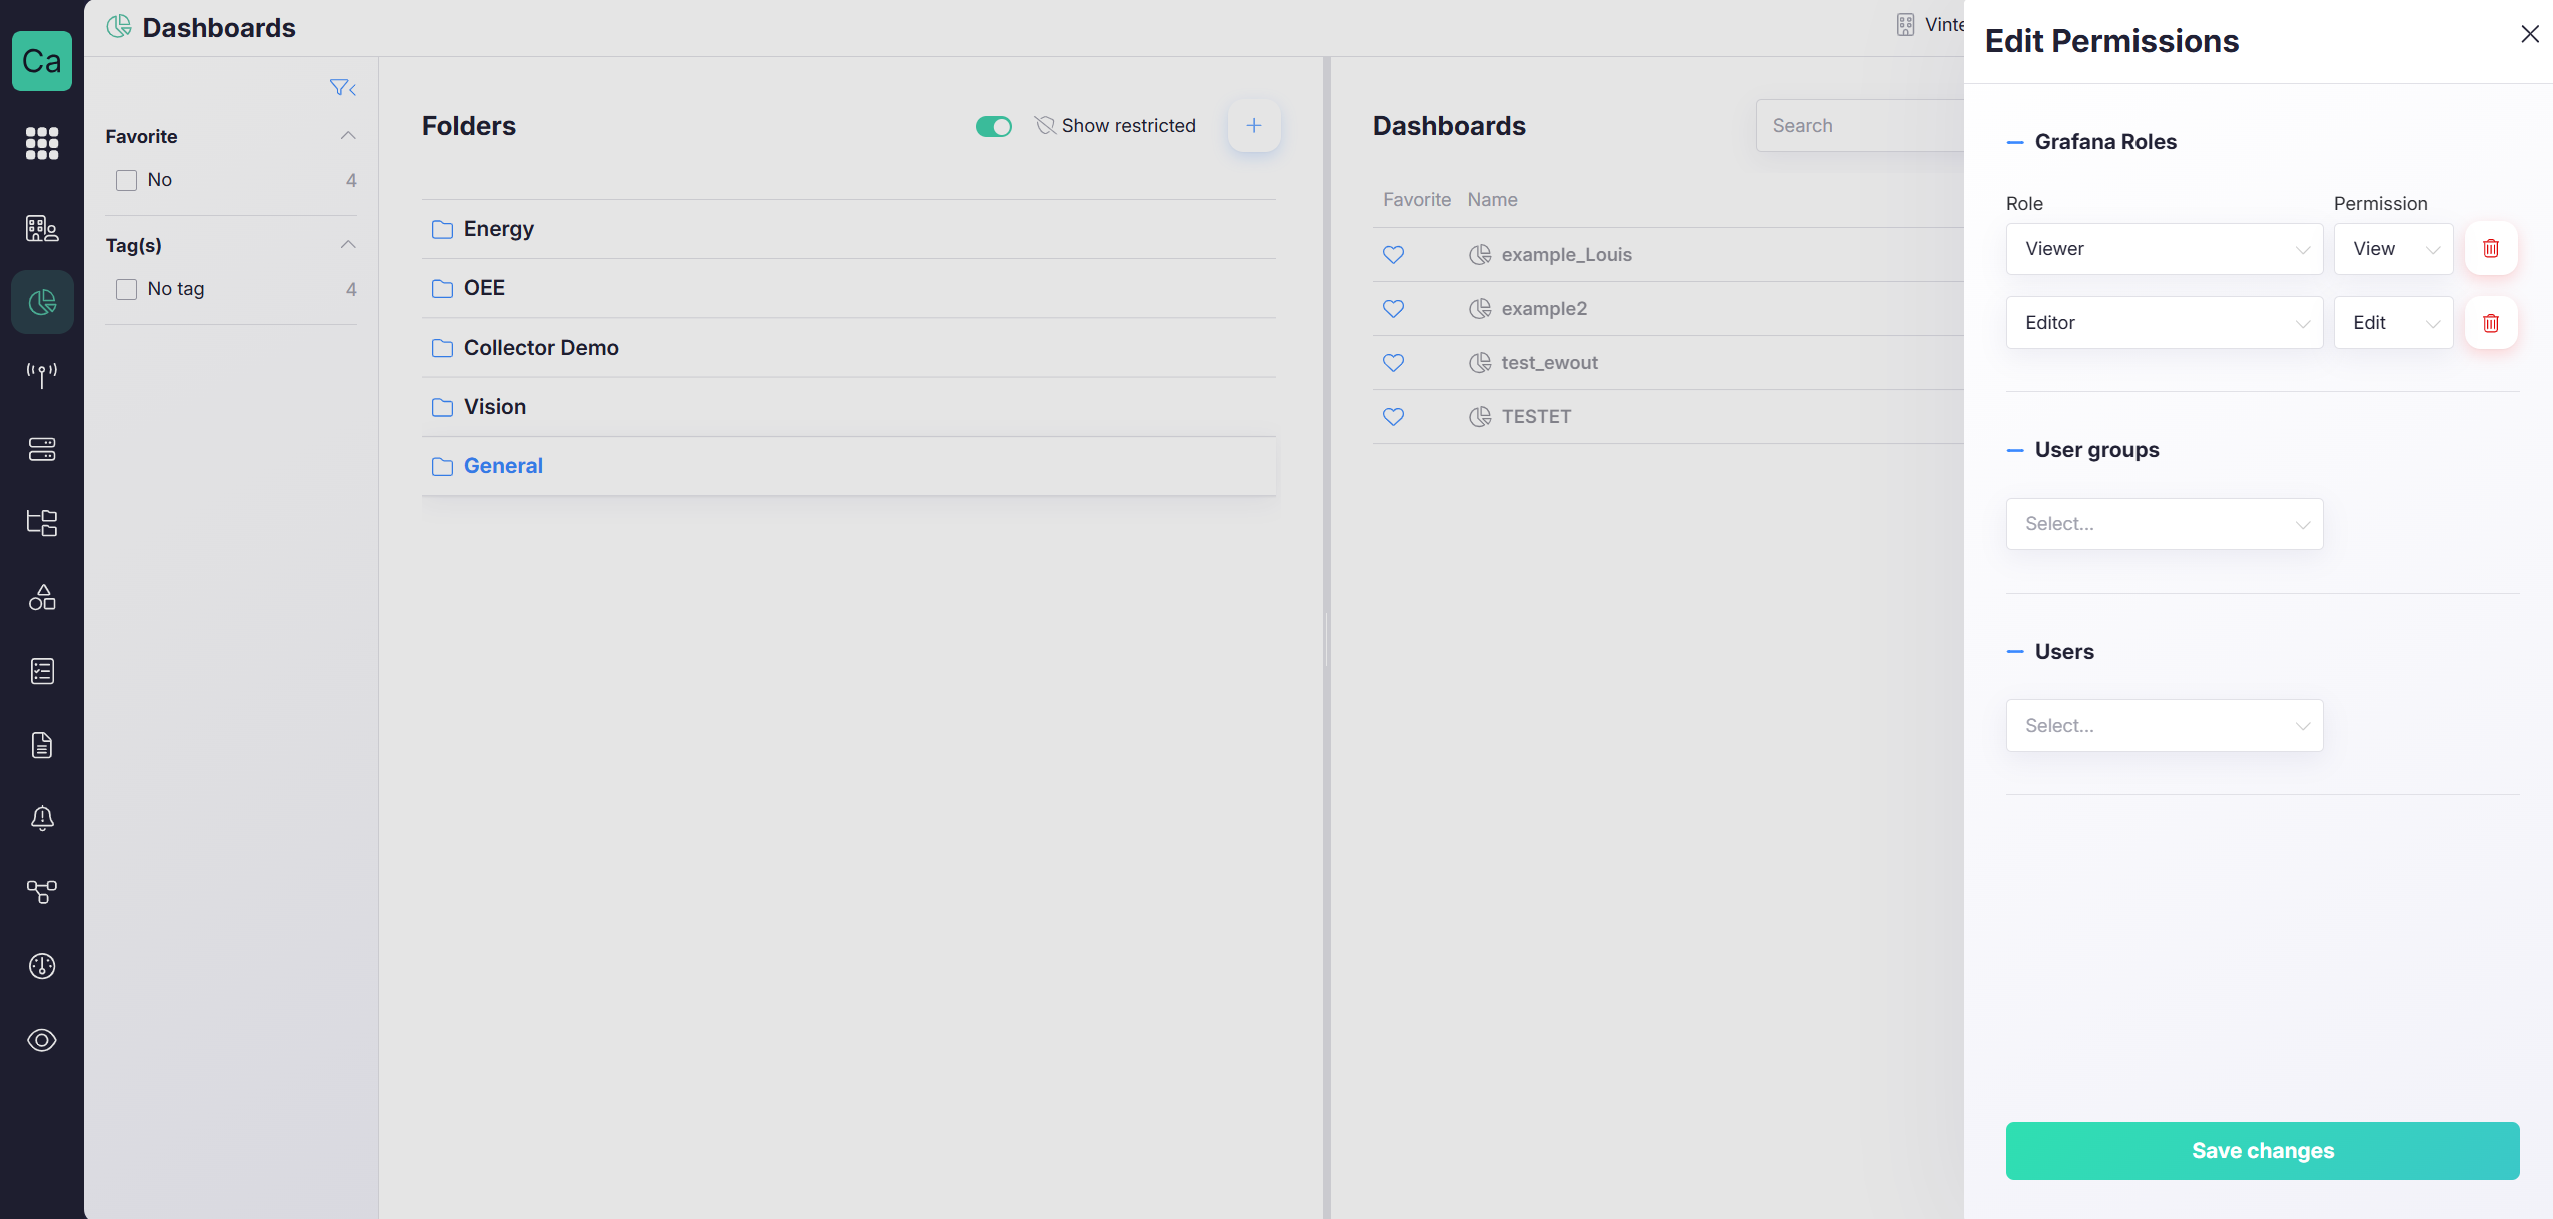Viewport: 2553px width, 1219px height.
Task: Favorite the example2 dashboard heart
Action: 1393,309
